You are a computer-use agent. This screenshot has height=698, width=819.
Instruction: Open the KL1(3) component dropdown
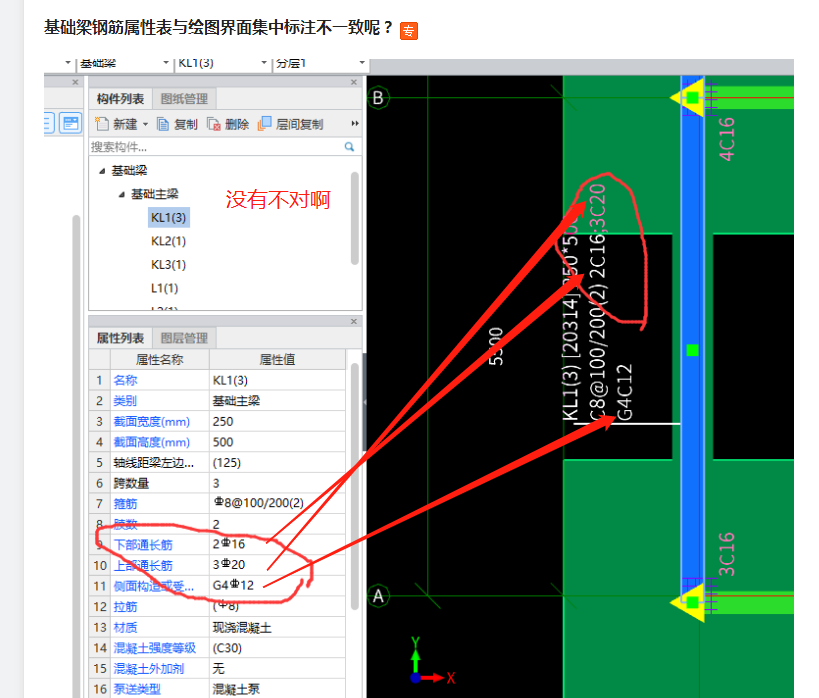[264, 63]
